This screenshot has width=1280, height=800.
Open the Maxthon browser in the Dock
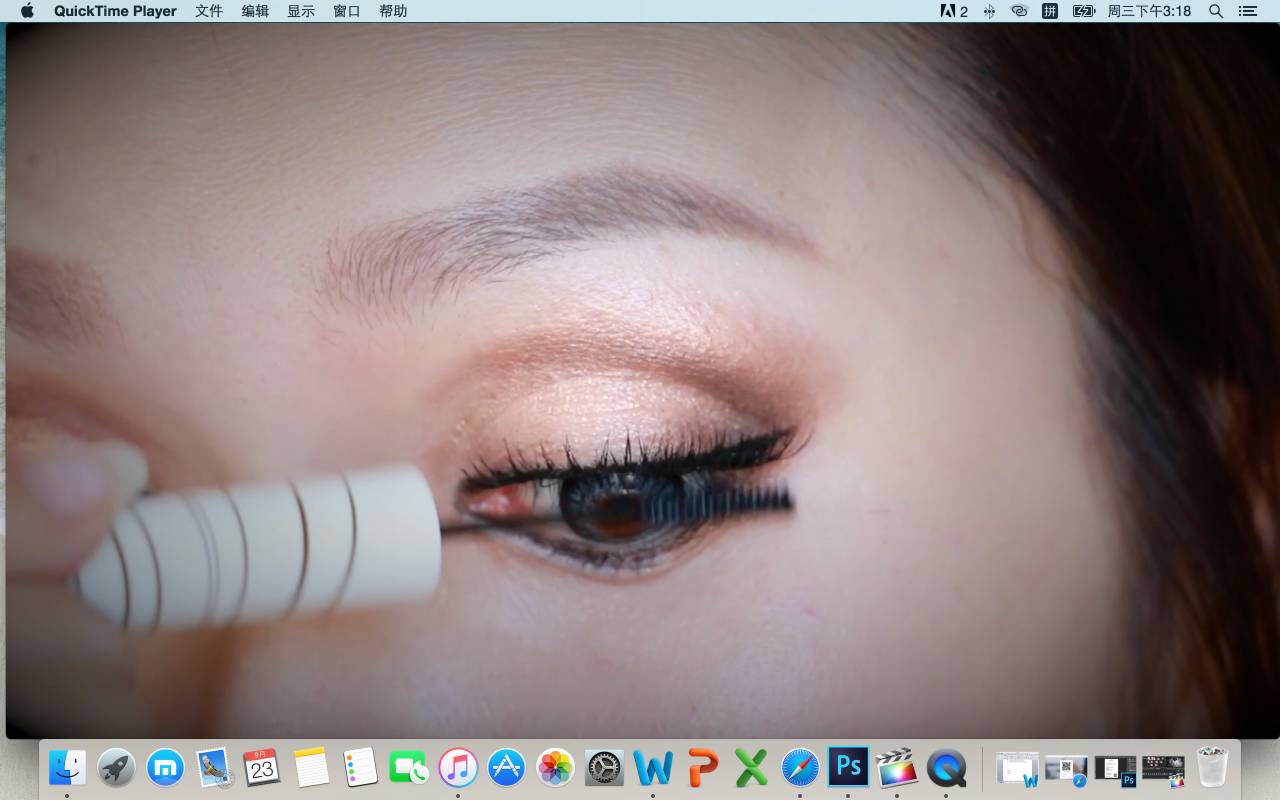click(x=165, y=768)
